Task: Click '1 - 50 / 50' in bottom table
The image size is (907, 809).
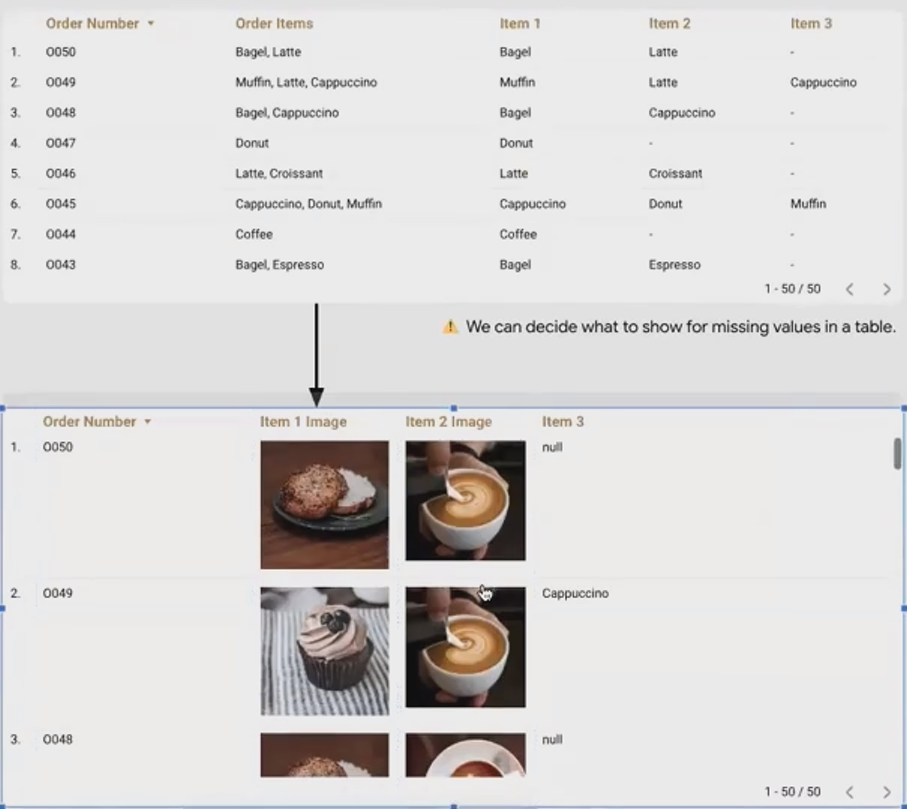Action: pos(792,792)
